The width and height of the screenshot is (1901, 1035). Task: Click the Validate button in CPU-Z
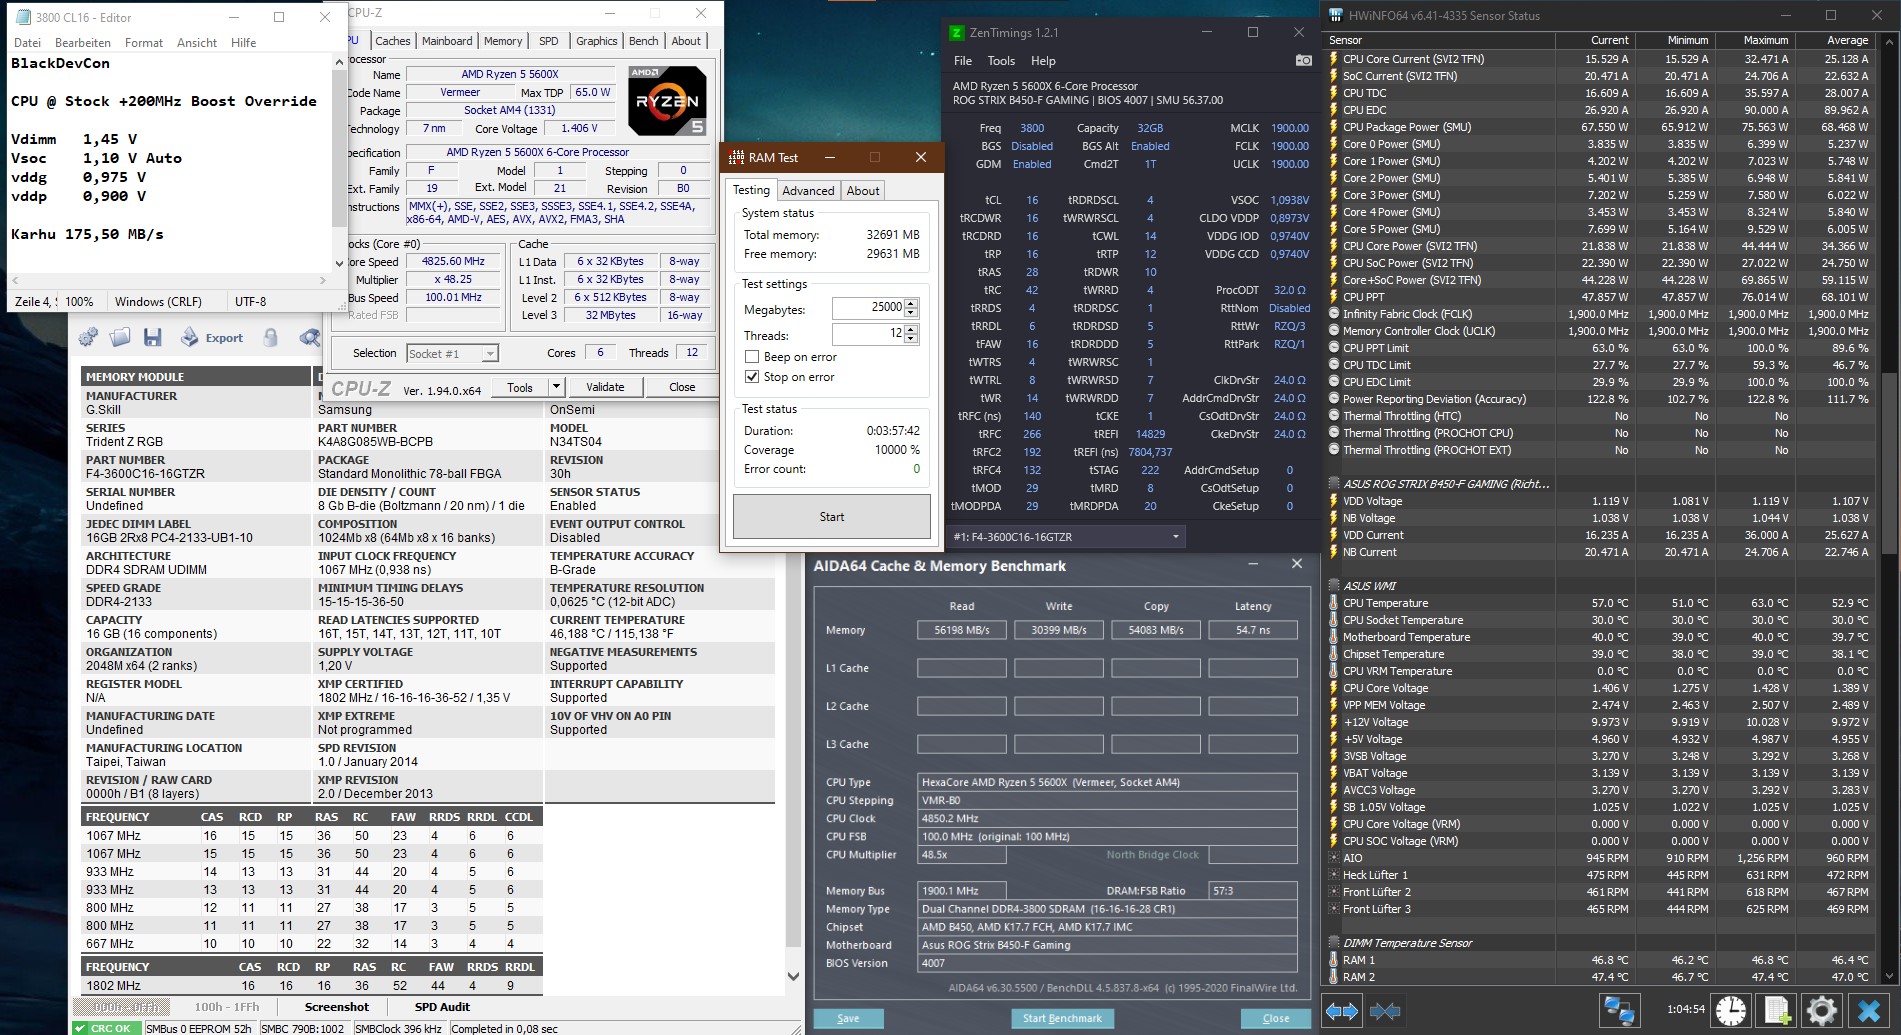(x=605, y=387)
